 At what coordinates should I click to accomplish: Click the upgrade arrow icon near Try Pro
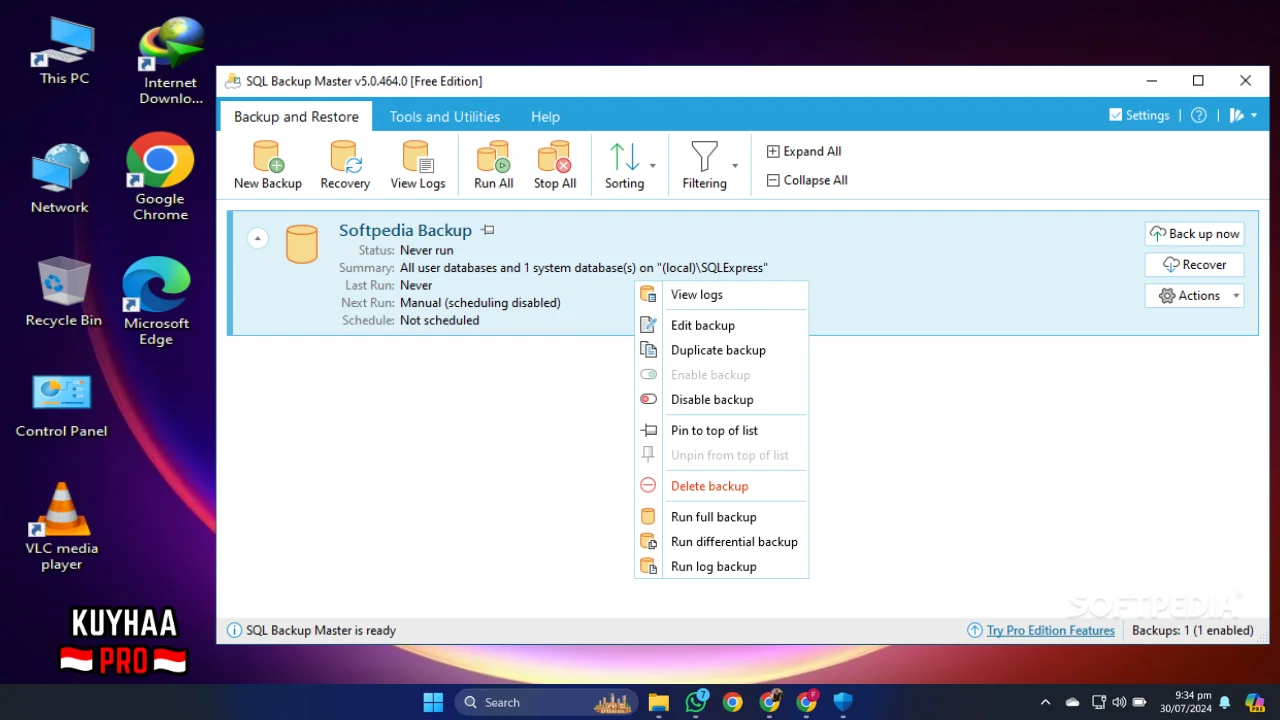click(x=974, y=630)
